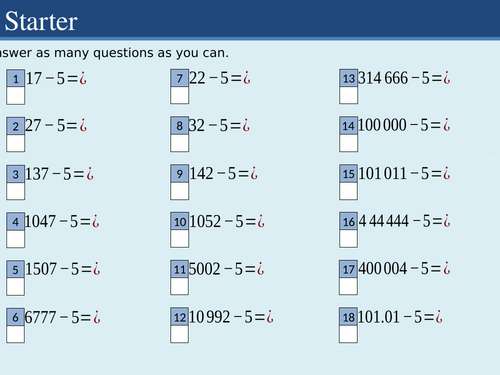Click the answer box for 101.01 − 5
This screenshot has width=500, height=375.
click(349, 334)
